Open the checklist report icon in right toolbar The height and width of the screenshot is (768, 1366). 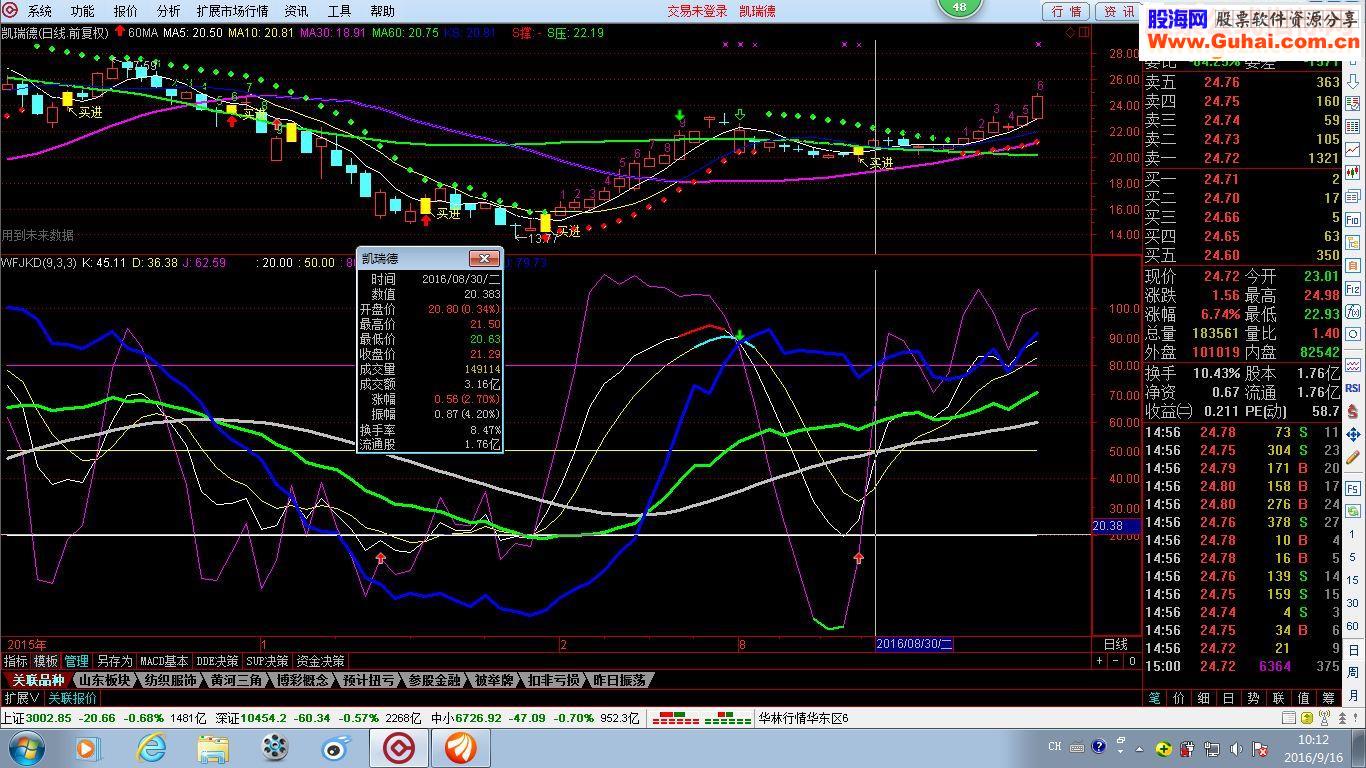click(x=1353, y=104)
